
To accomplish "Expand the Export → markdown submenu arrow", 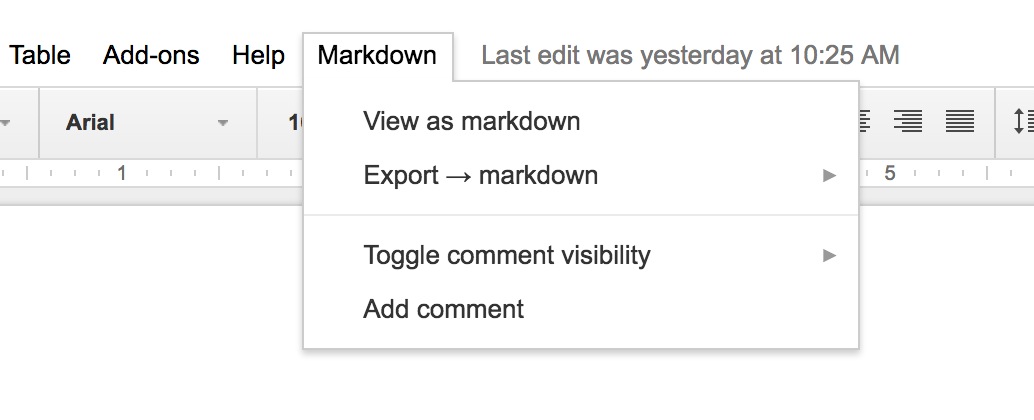I will click(828, 176).
